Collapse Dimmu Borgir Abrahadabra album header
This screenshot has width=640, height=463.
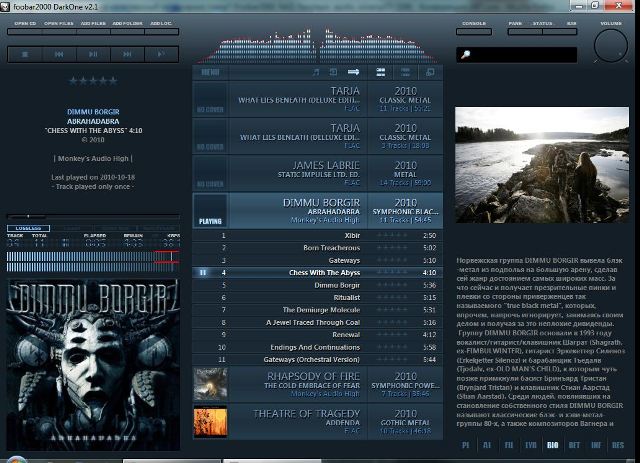click(318, 211)
